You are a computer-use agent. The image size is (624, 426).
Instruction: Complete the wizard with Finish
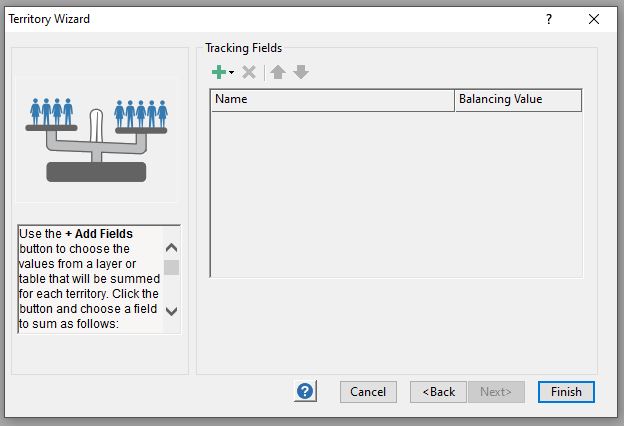pos(566,392)
